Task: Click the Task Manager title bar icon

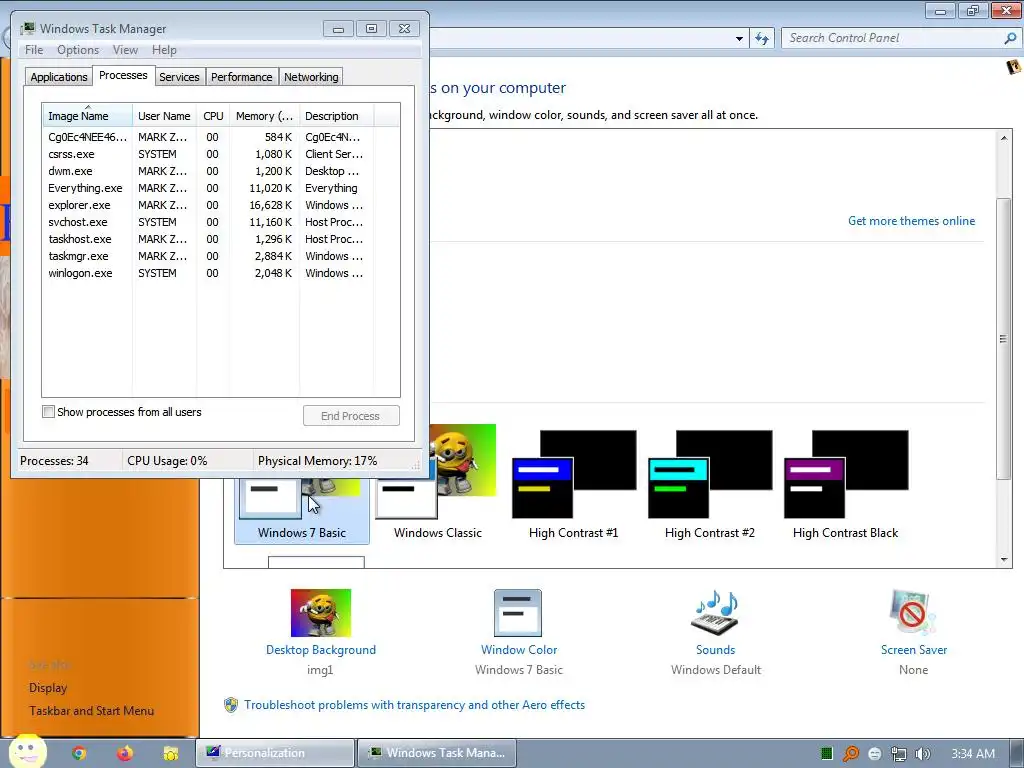Action: click(27, 28)
